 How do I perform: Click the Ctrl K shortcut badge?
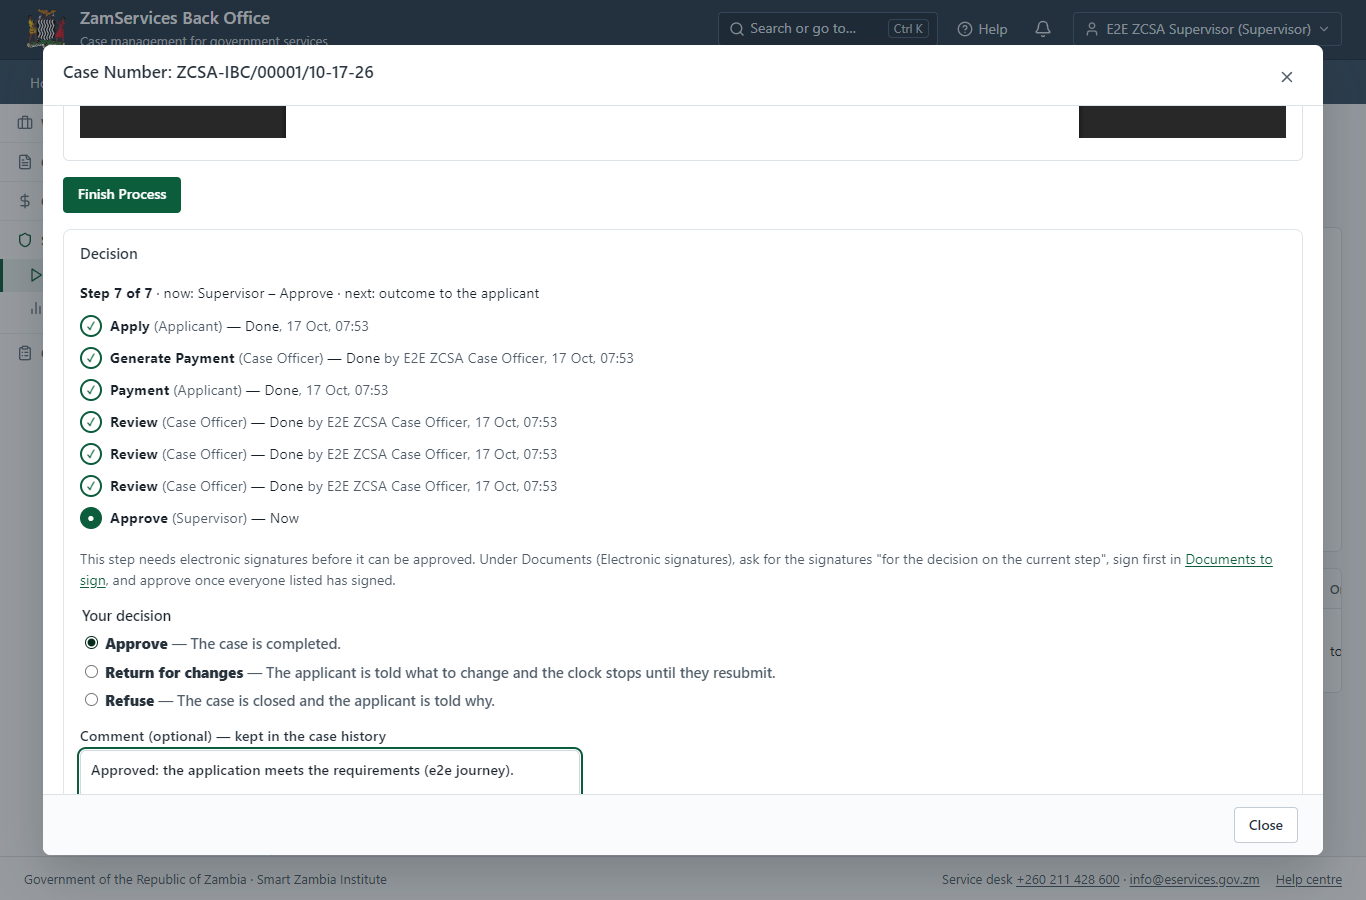pos(908,29)
